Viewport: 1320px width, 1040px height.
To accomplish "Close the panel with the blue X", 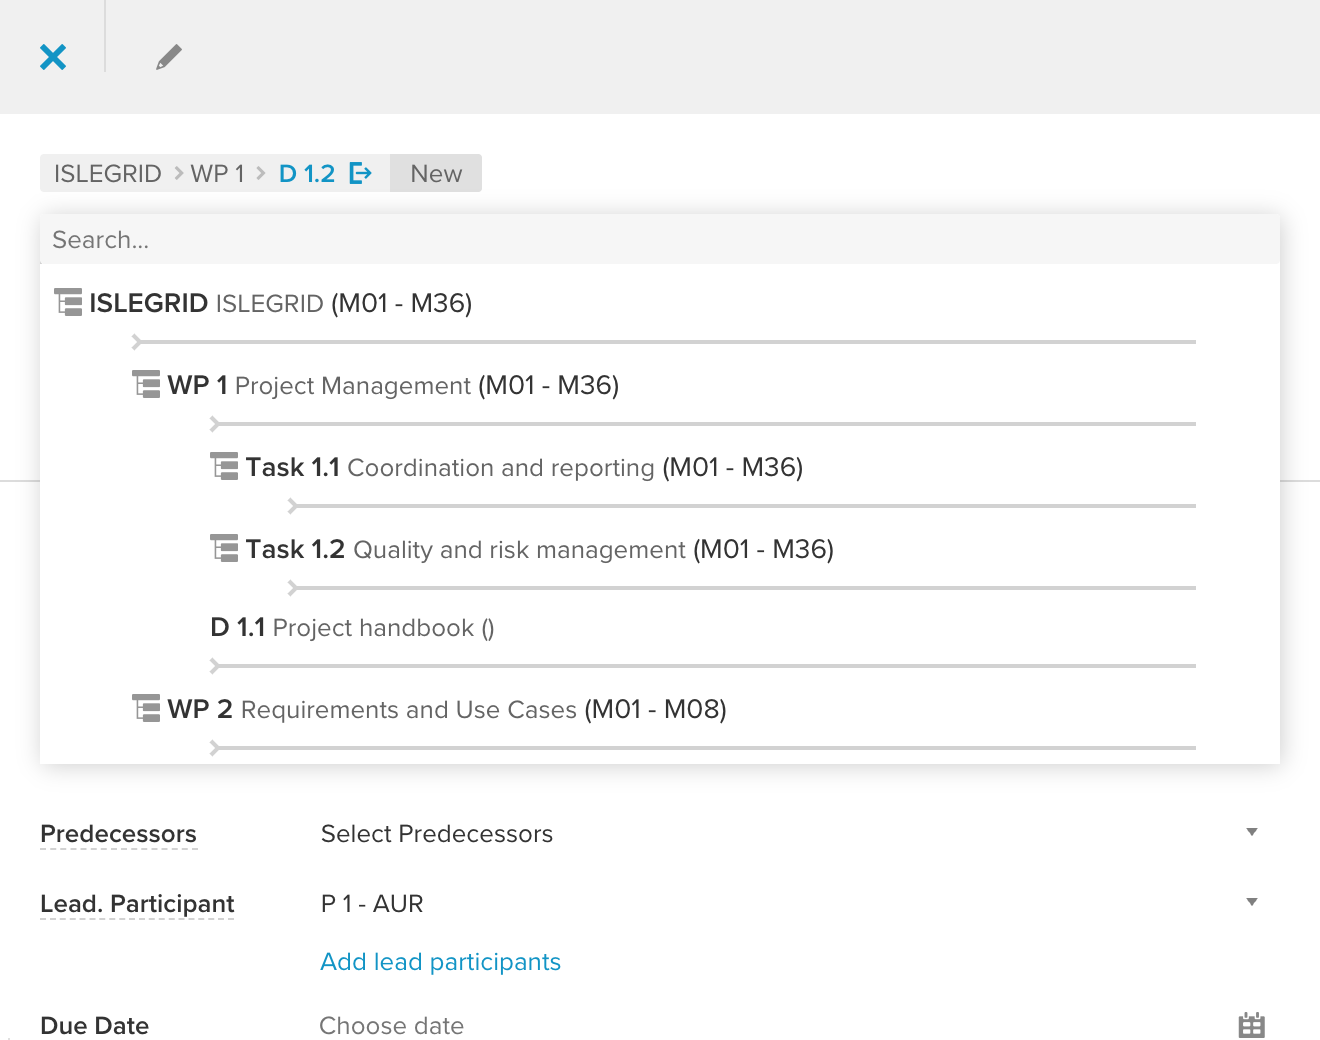I will [53, 57].
